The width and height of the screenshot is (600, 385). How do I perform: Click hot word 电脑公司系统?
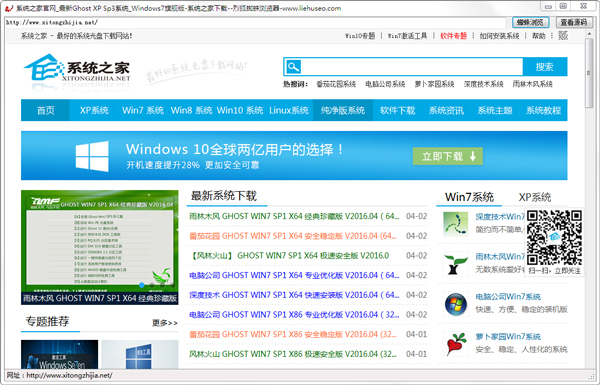coord(385,84)
